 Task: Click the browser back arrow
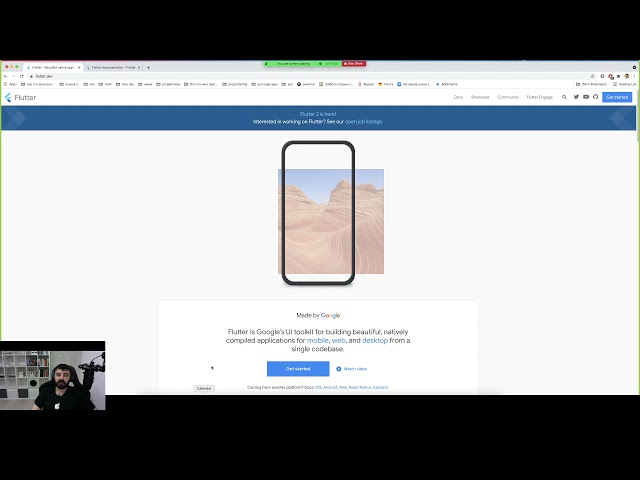pyautogui.click(x=5, y=76)
